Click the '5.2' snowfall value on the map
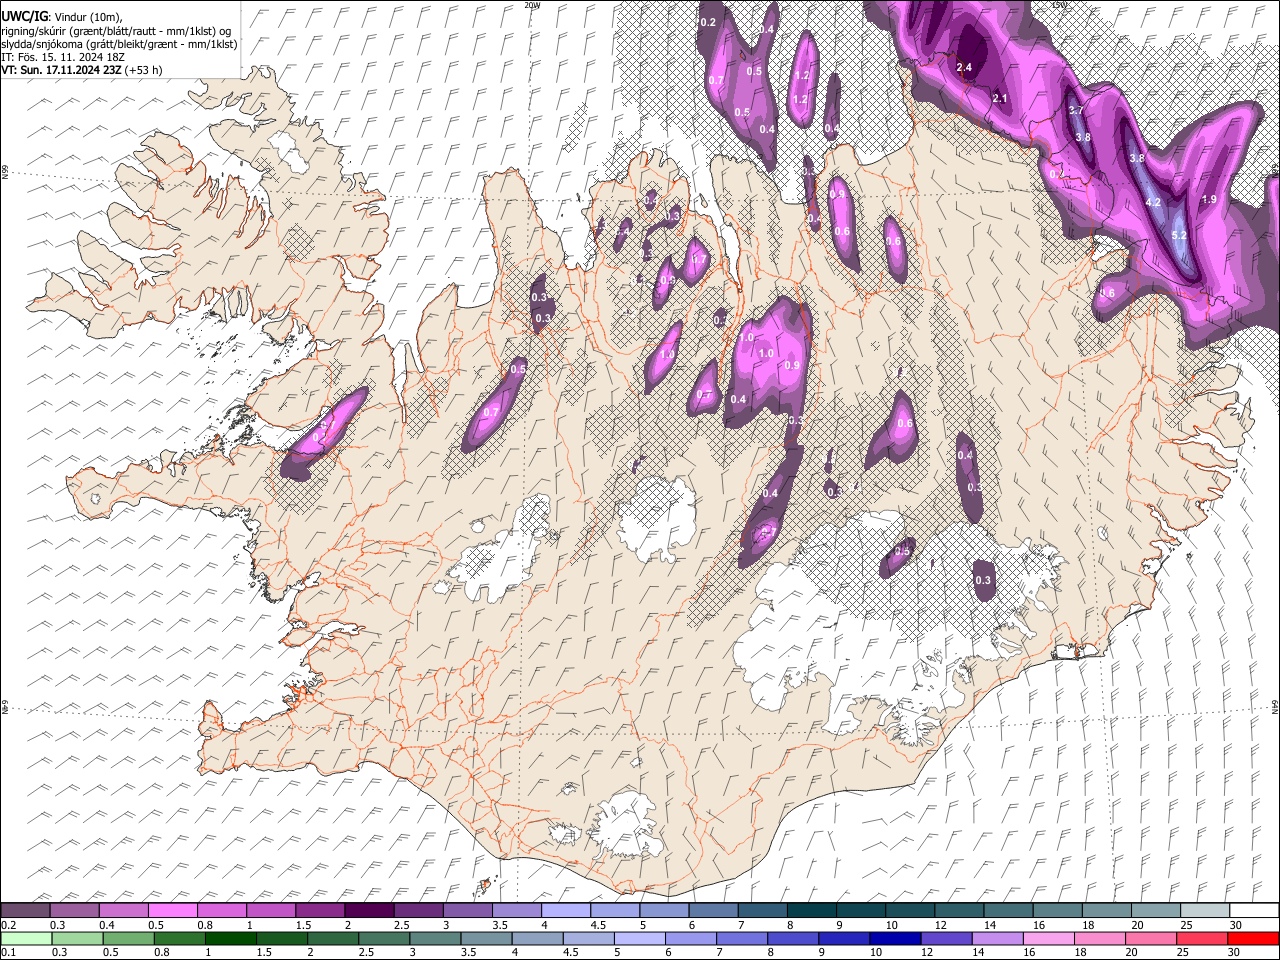 (1179, 236)
